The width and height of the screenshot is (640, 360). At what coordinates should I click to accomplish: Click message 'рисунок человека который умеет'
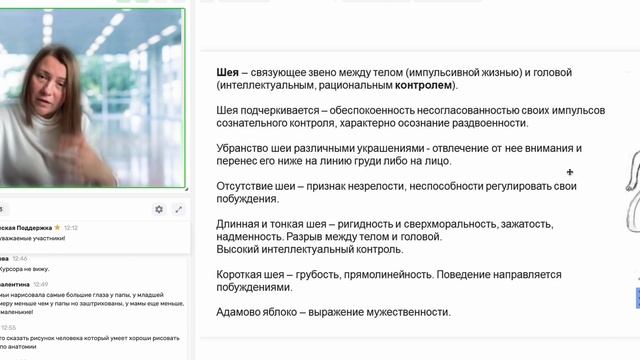click(x=90, y=342)
